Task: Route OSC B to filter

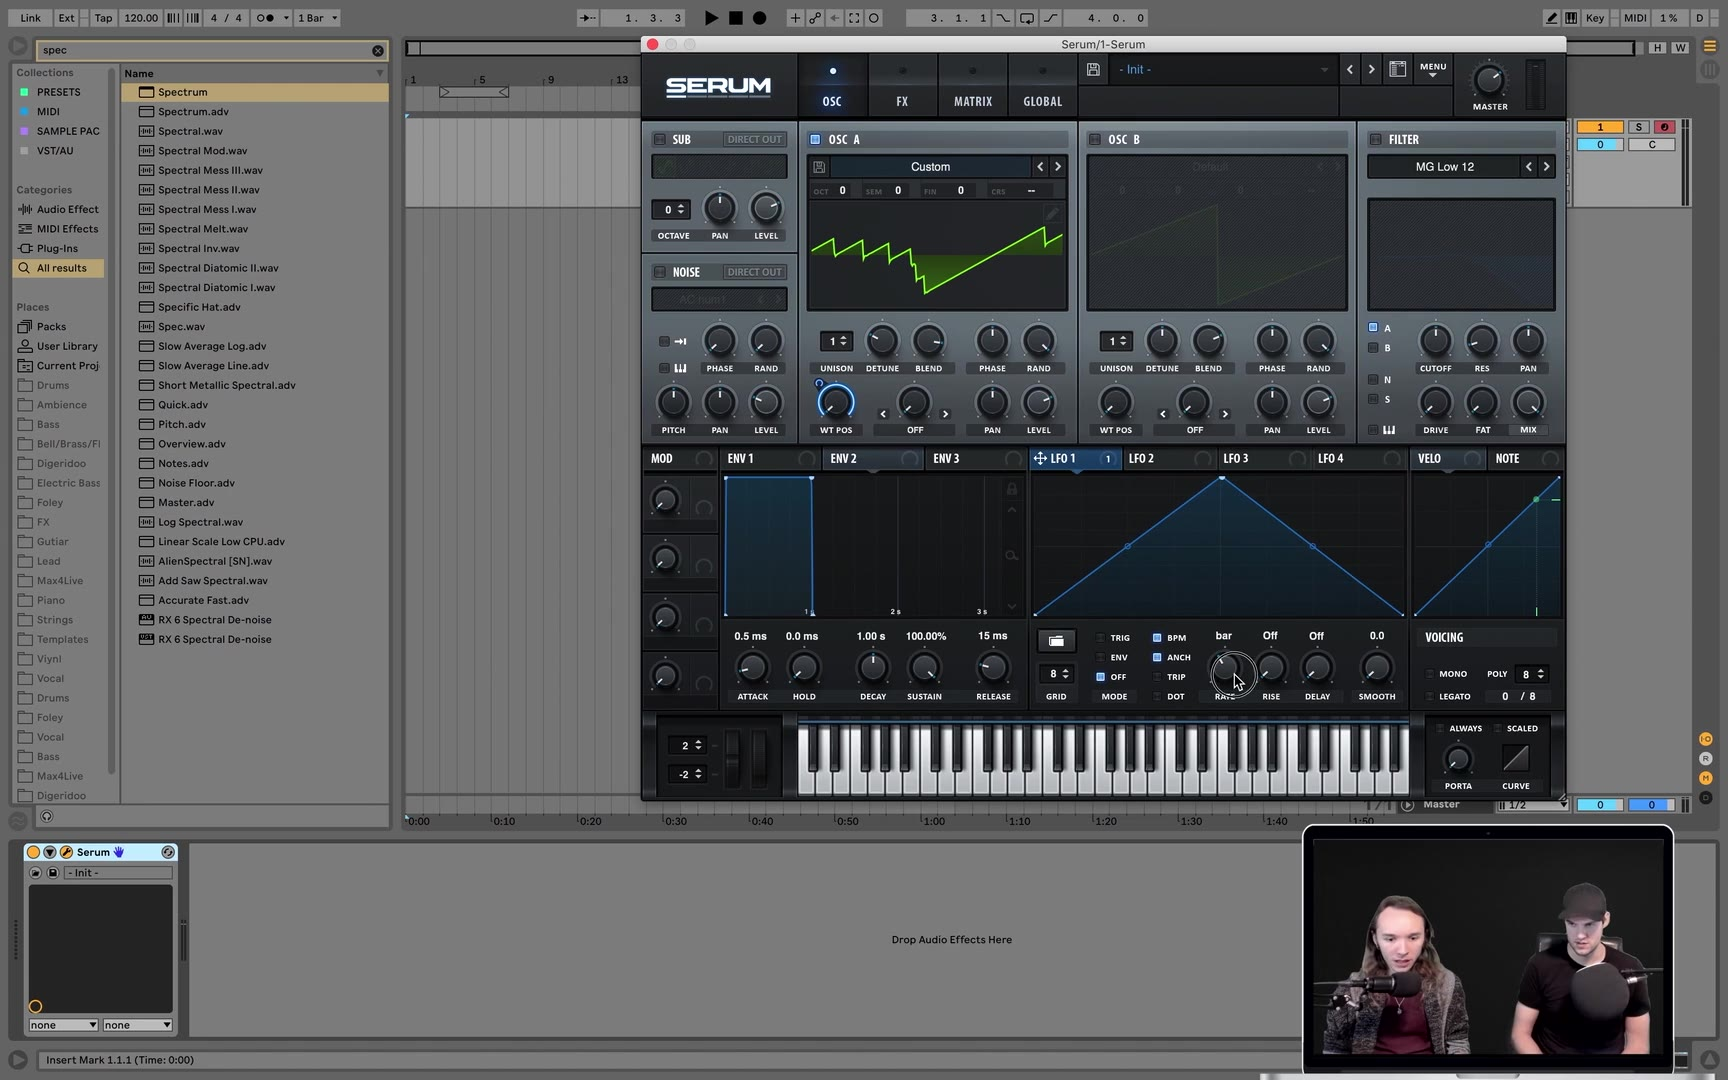Action: pyautogui.click(x=1373, y=347)
